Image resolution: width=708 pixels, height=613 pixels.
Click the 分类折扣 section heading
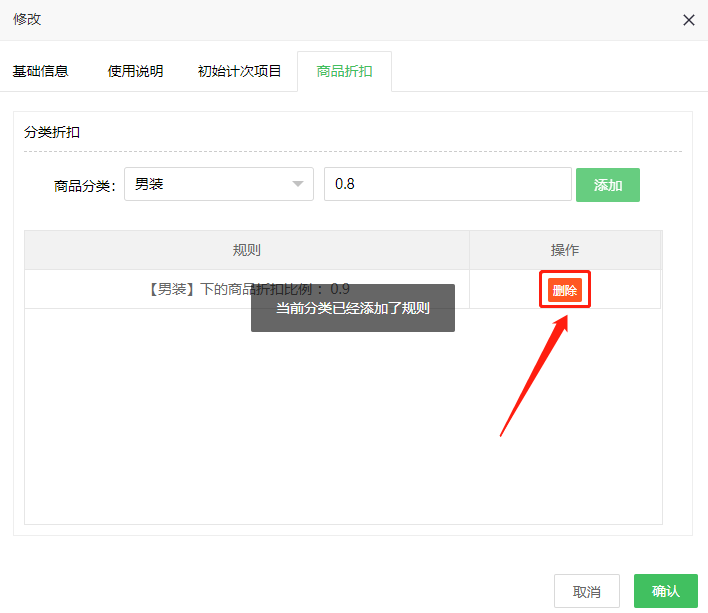[x=52, y=132]
